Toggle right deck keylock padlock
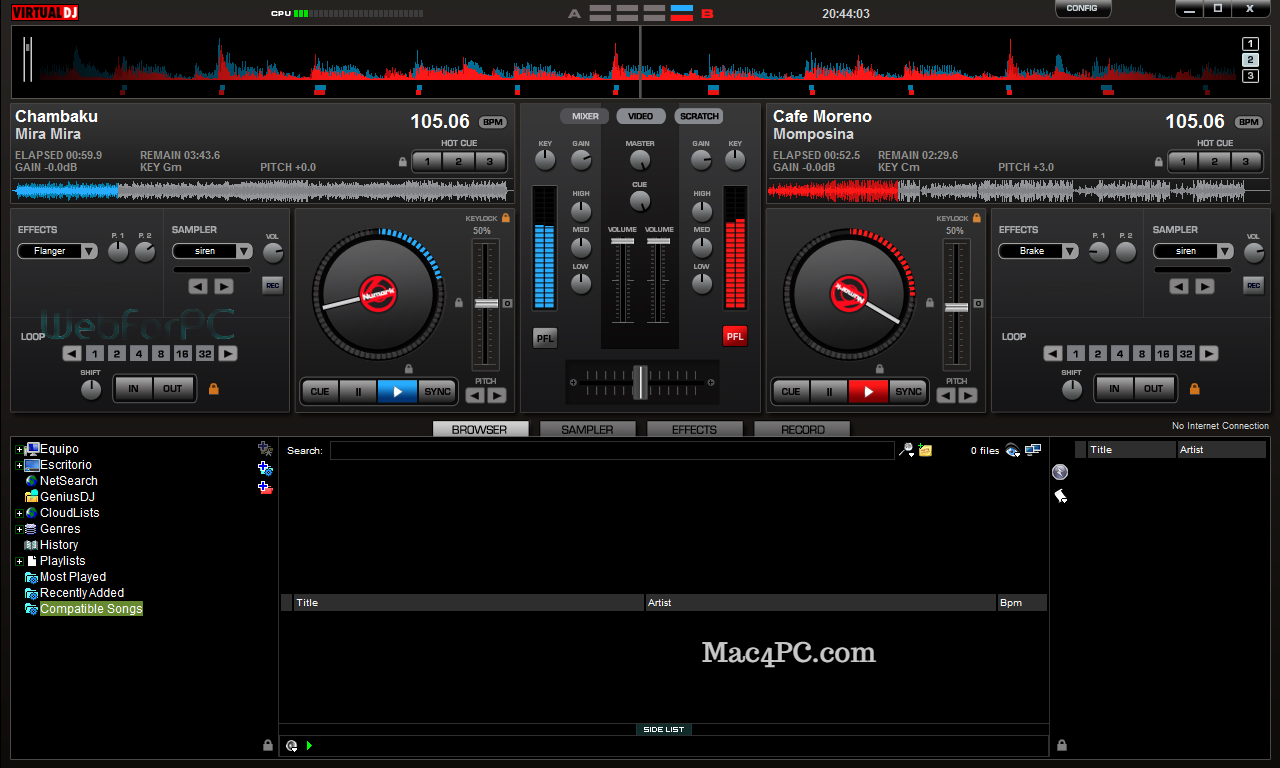Viewport: 1280px width, 768px height. [977, 218]
